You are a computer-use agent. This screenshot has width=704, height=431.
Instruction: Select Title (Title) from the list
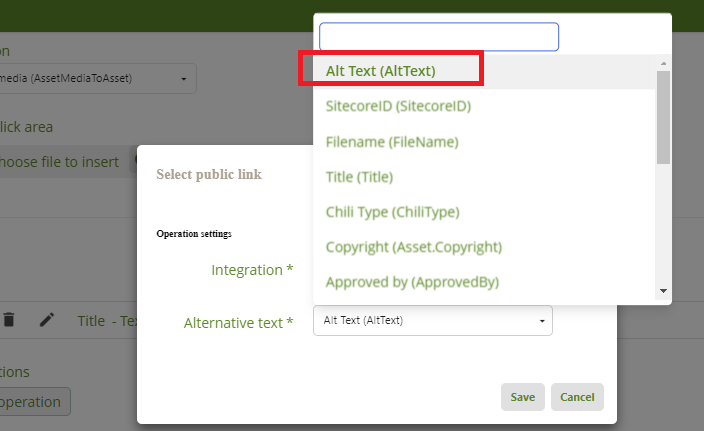pos(359,177)
